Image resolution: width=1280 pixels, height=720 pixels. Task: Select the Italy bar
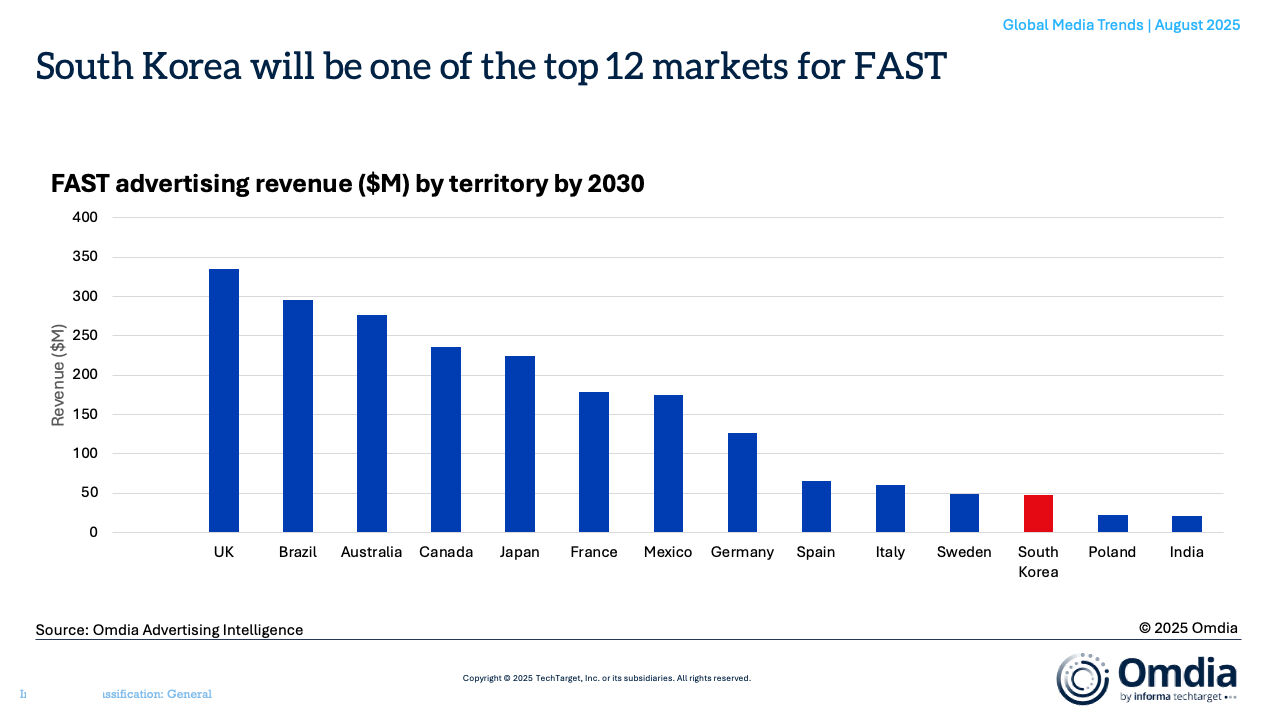tap(890, 509)
